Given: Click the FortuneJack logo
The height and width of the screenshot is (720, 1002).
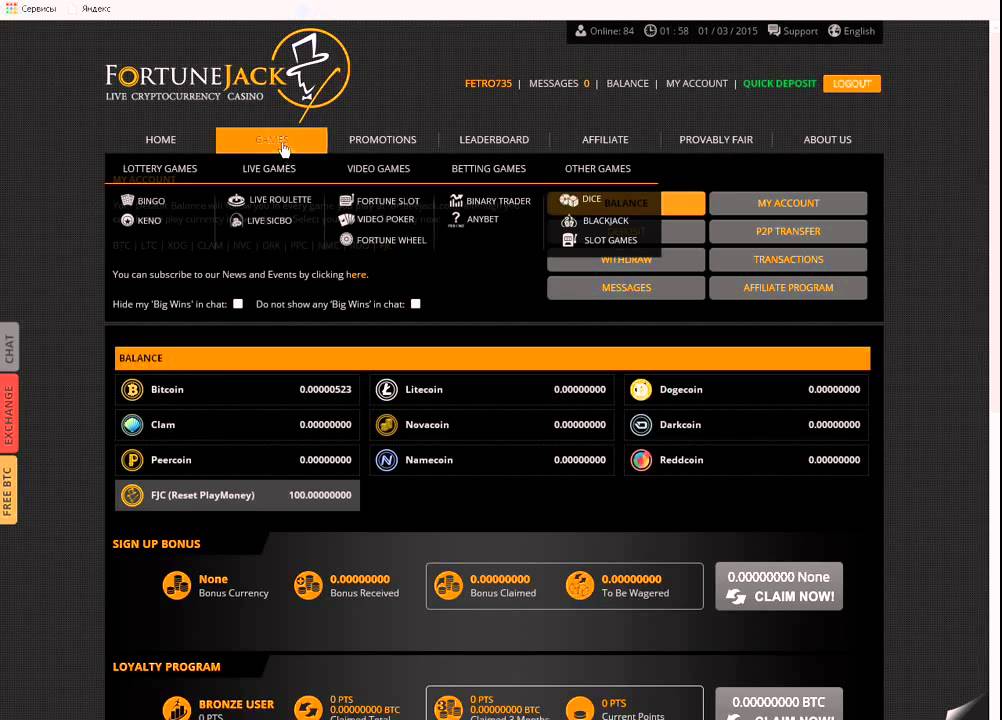Looking at the screenshot, I should [227, 75].
